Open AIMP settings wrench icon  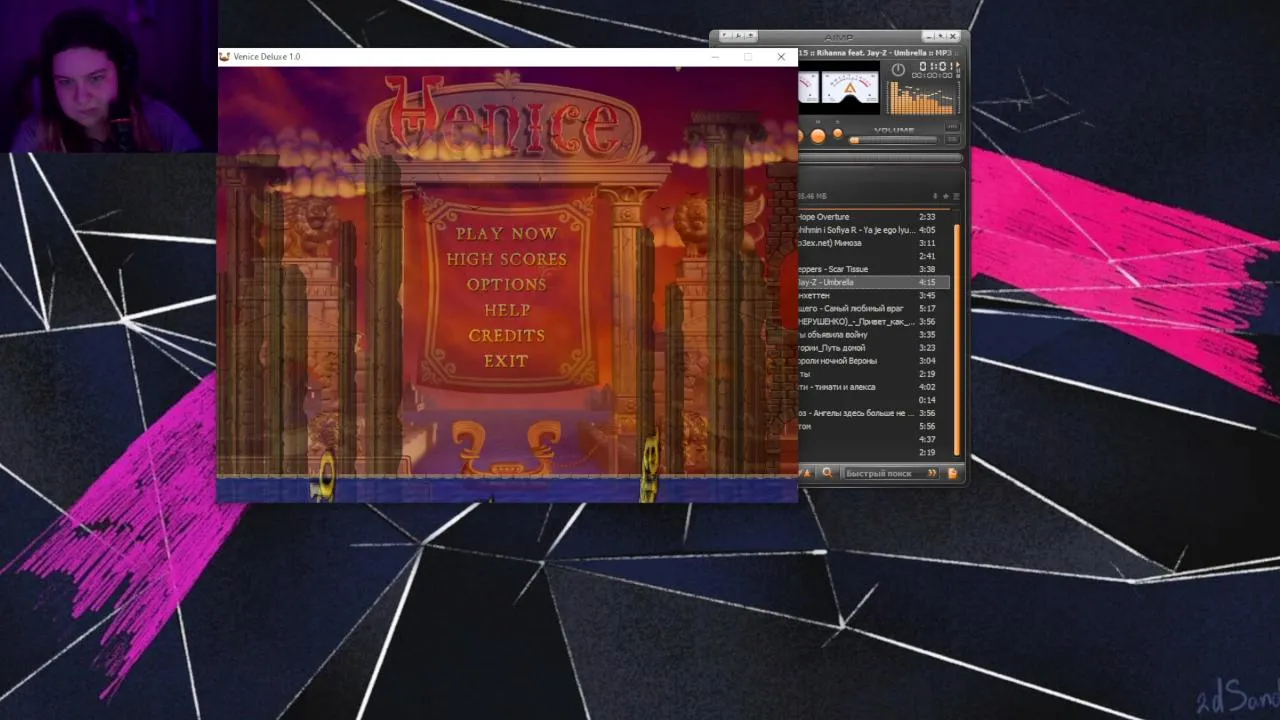click(739, 35)
